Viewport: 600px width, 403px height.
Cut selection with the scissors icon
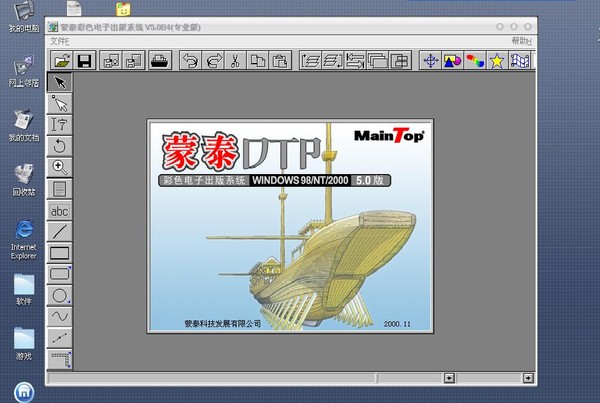[x=235, y=60]
